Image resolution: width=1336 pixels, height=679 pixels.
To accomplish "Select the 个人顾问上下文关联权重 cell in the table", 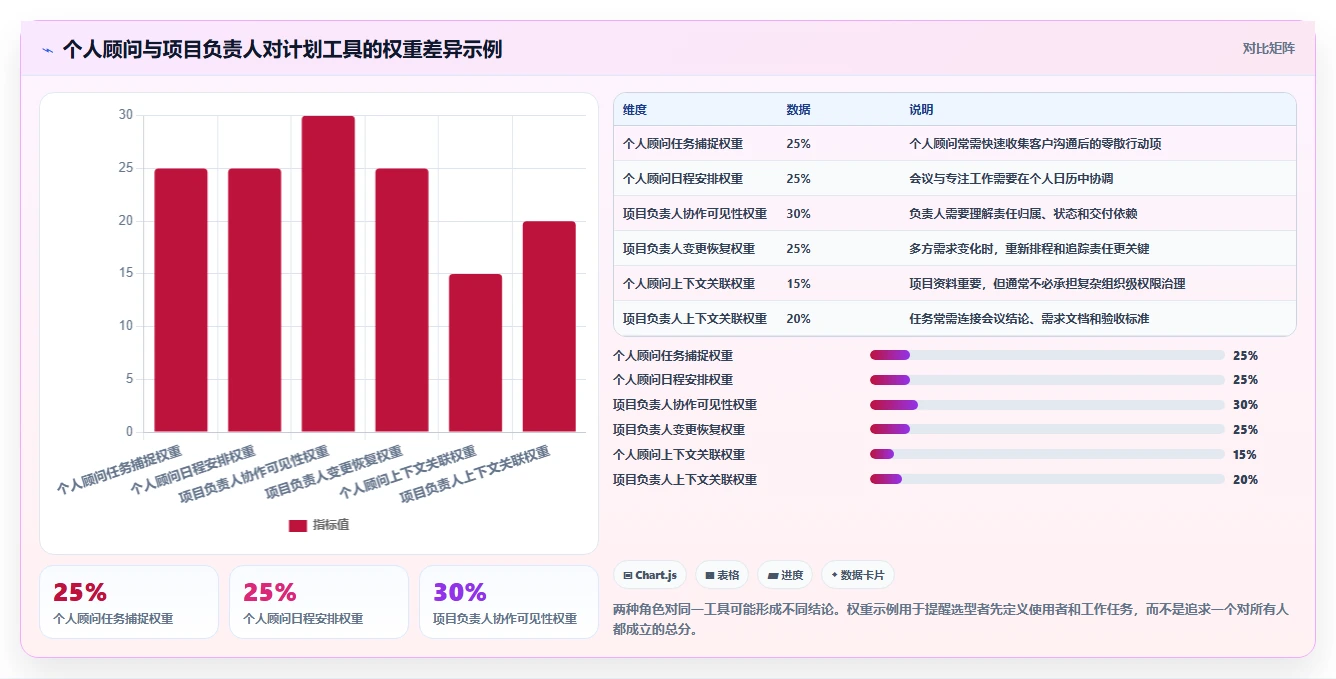I will 689,284.
